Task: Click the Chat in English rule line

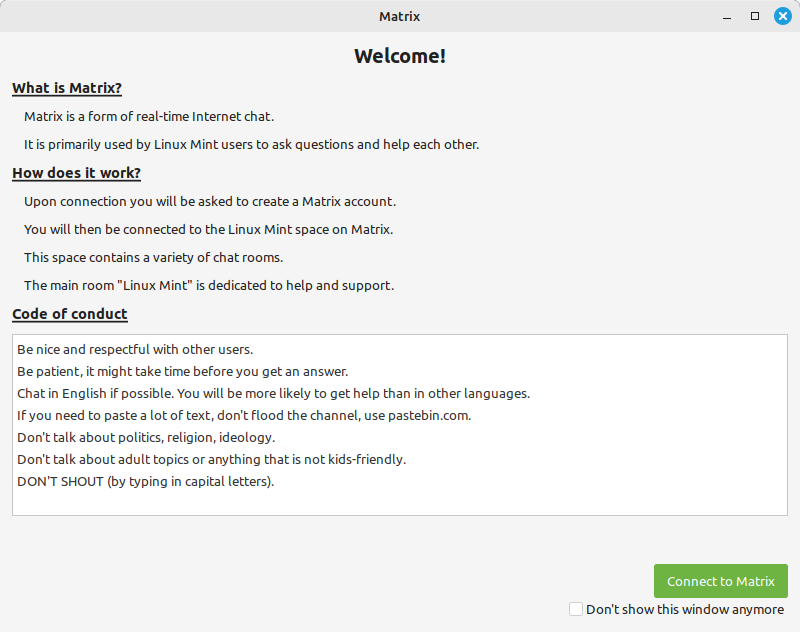Action: coord(273,394)
